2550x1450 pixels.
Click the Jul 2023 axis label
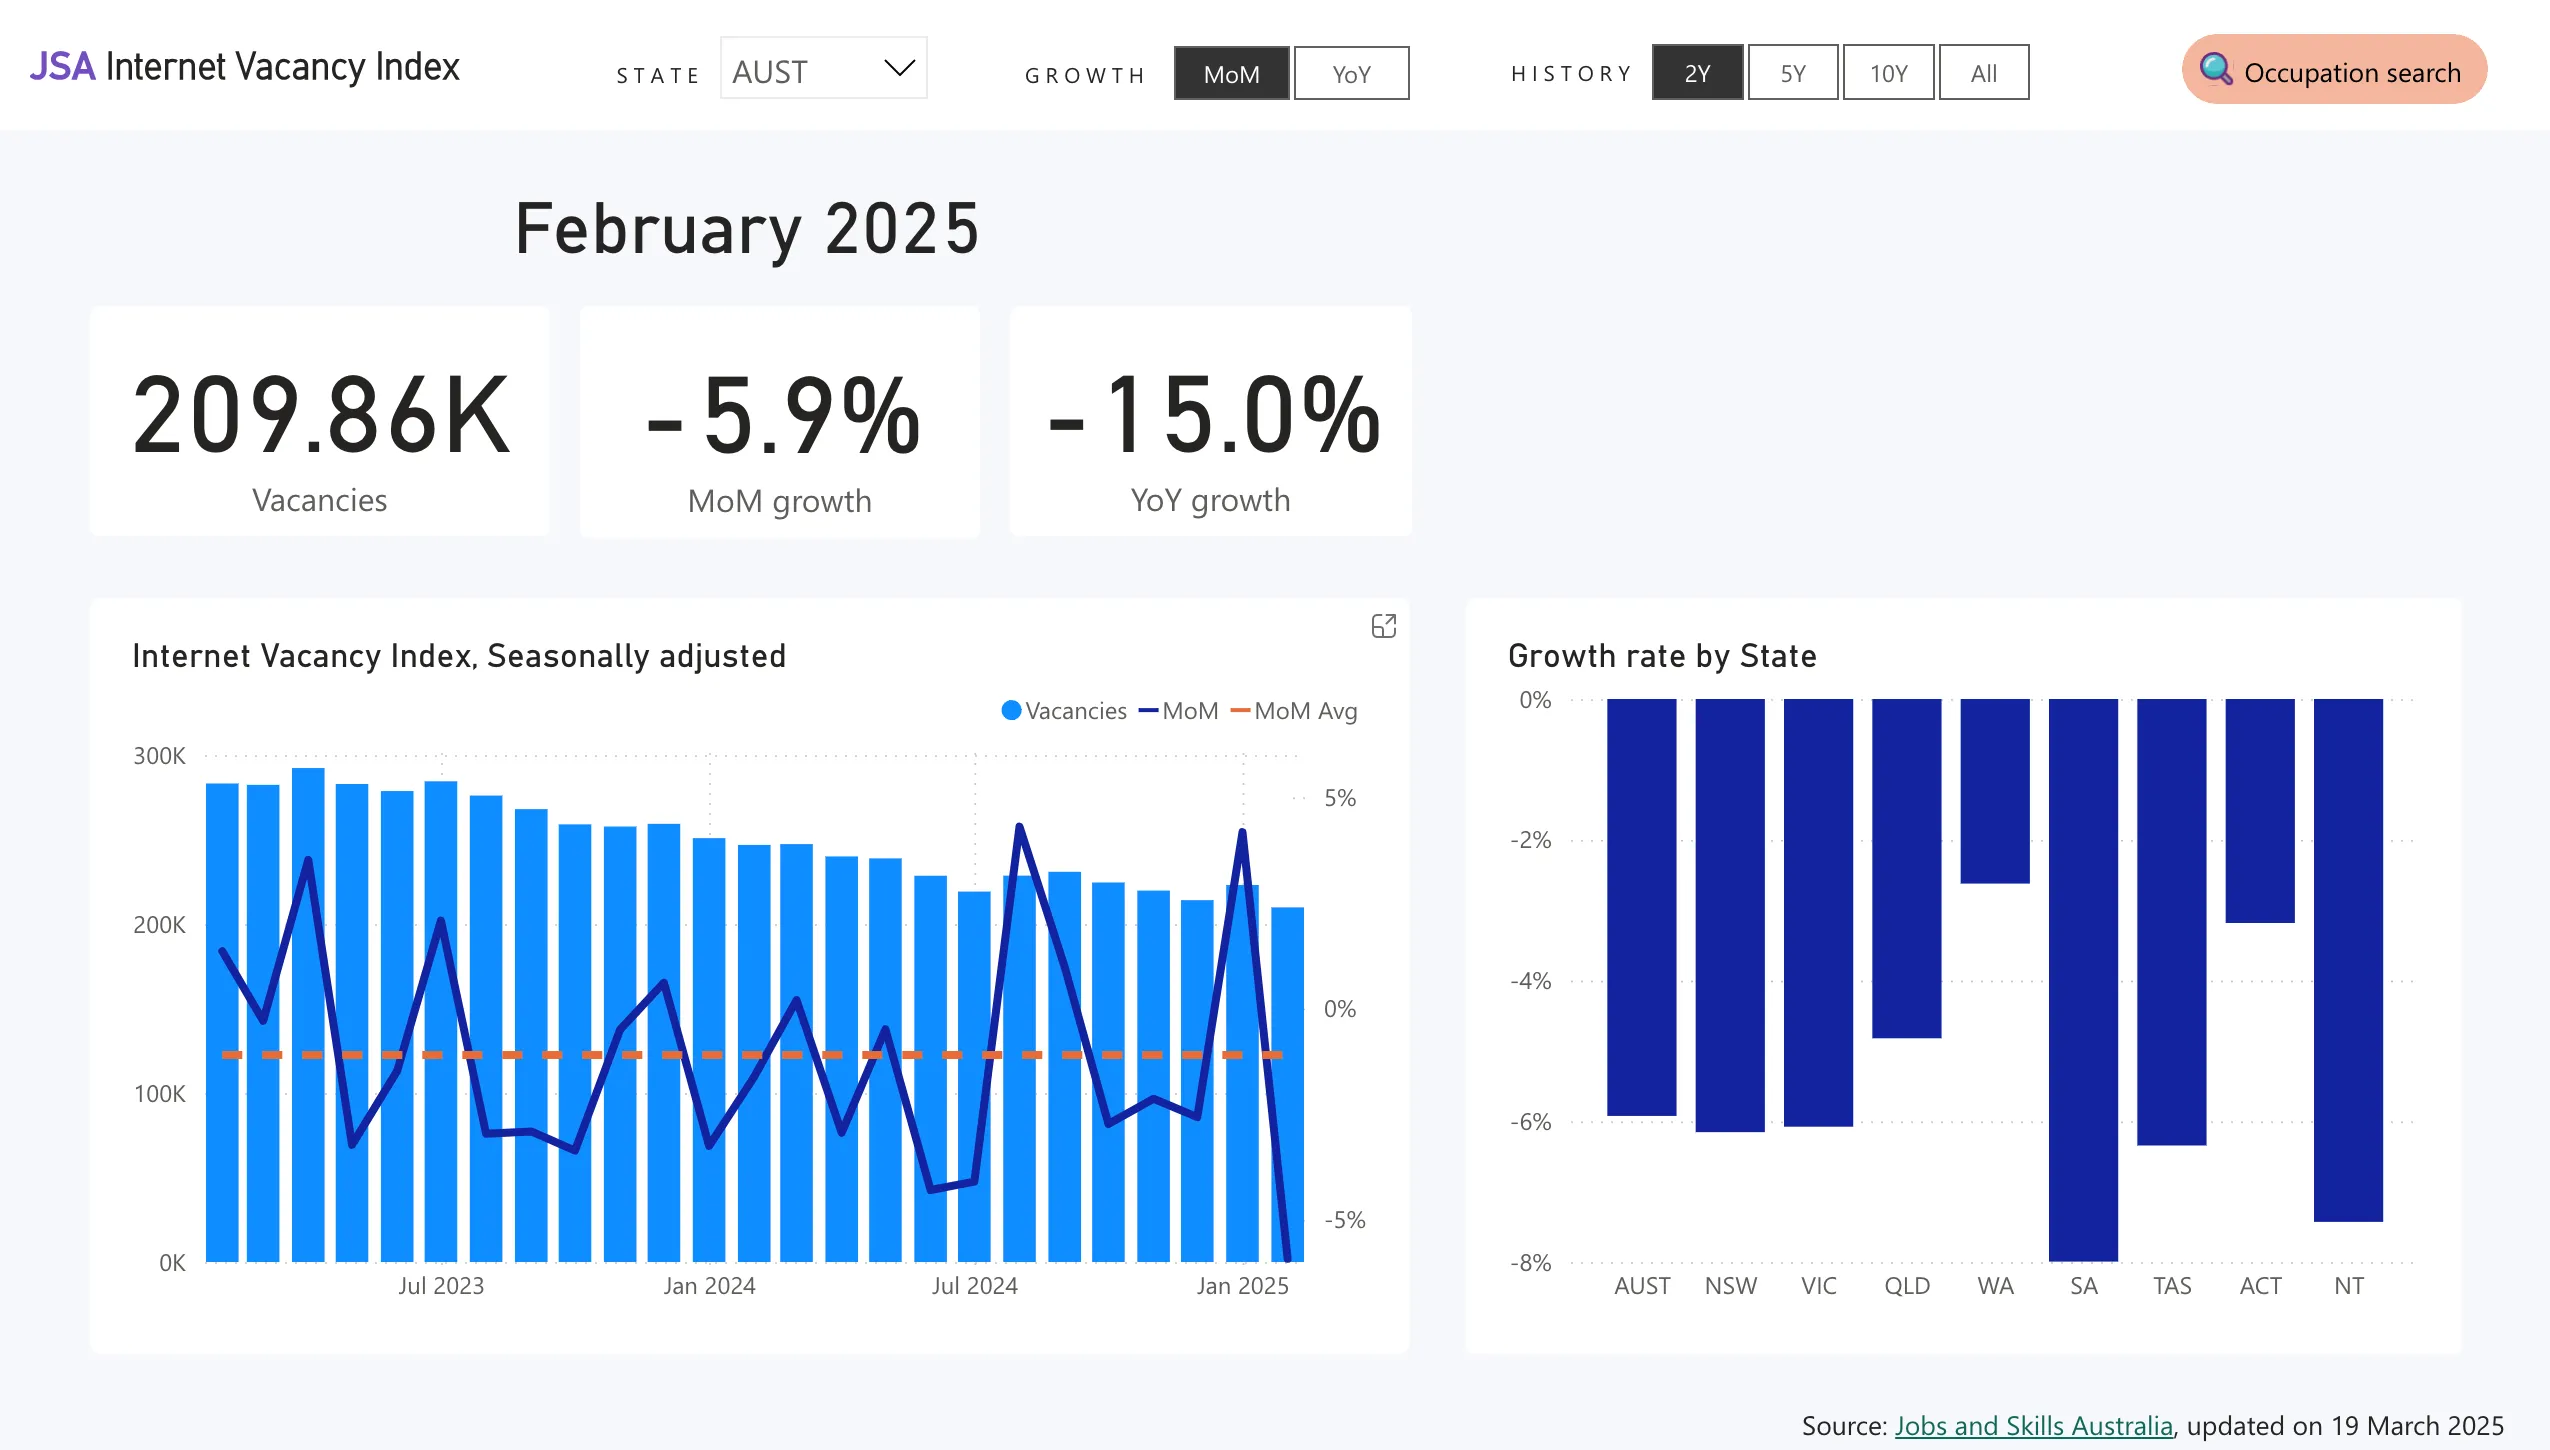click(x=441, y=1285)
